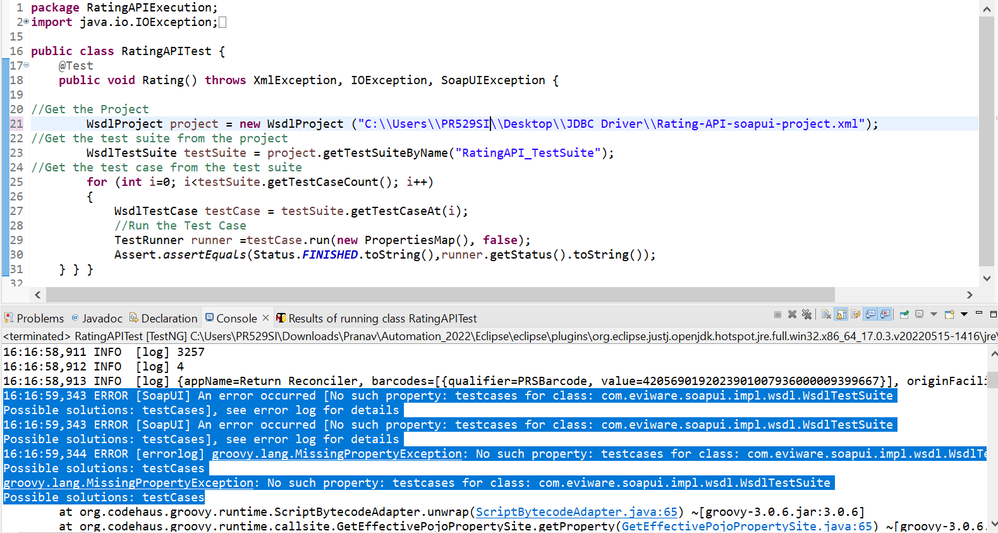Screen dimensions: 998x533
Task: Pin the current console
Action: point(904,315)
